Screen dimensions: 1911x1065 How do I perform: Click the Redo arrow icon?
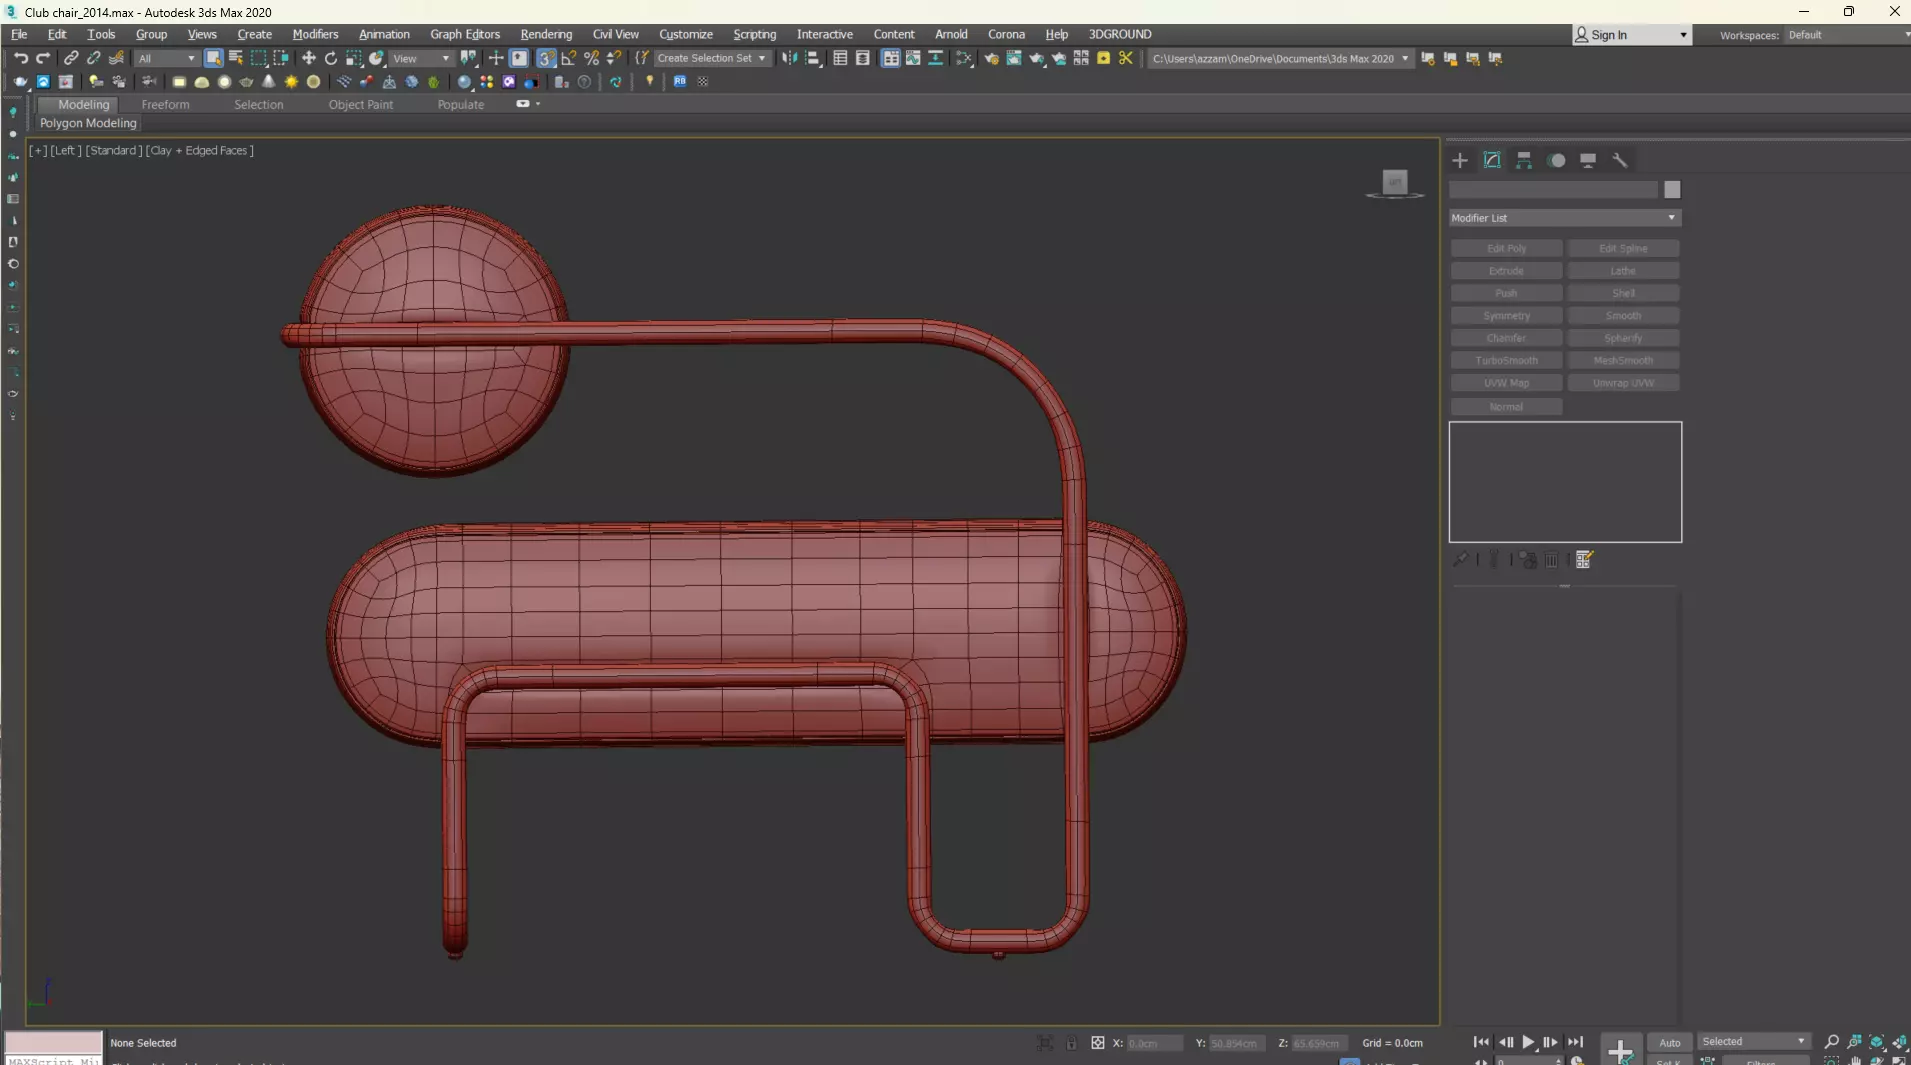tap(43, 58)
